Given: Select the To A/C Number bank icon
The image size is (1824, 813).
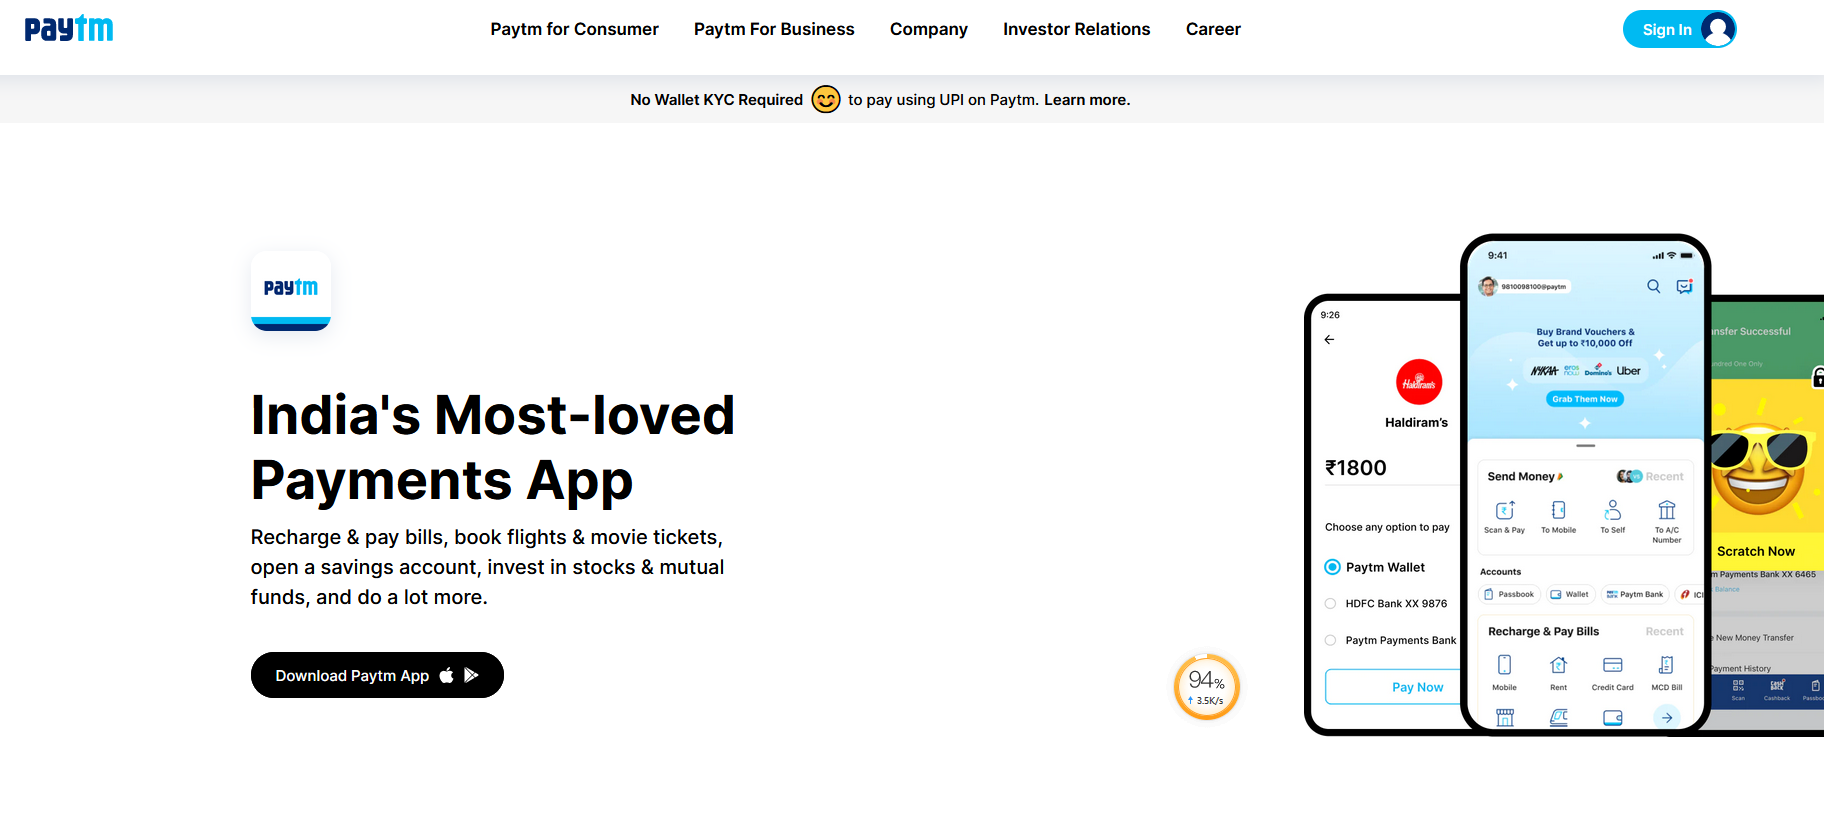Looking at the screenshot, I should [1667, 510].
